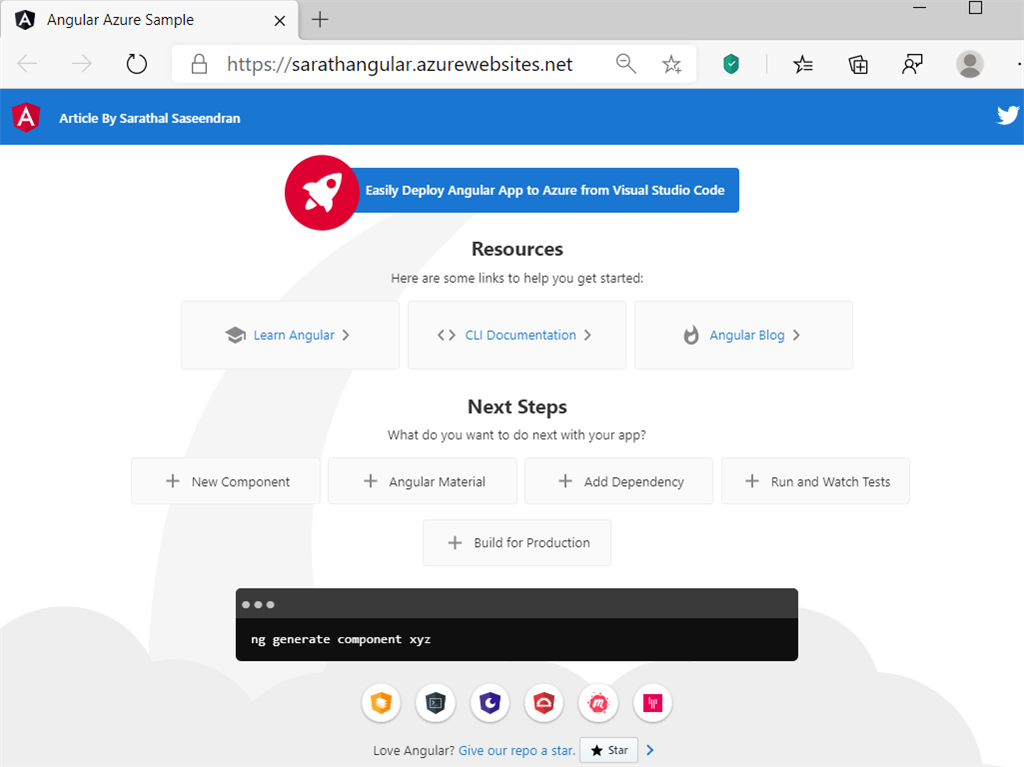The height and width of the screenshot is (767, 1024).
Task: Open the Angular Material shield icon
Action: pos(381,703)
